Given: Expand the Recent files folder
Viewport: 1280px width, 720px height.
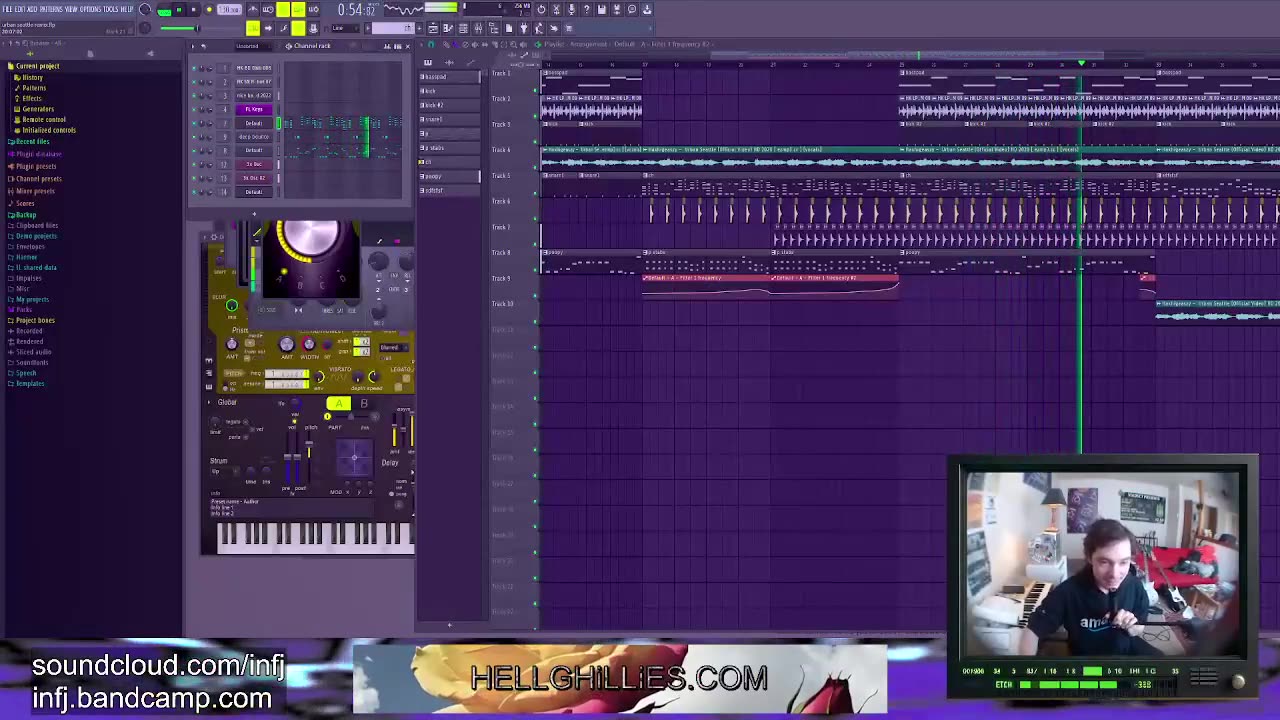Looking at the screenshot, I should pos(30,142).
